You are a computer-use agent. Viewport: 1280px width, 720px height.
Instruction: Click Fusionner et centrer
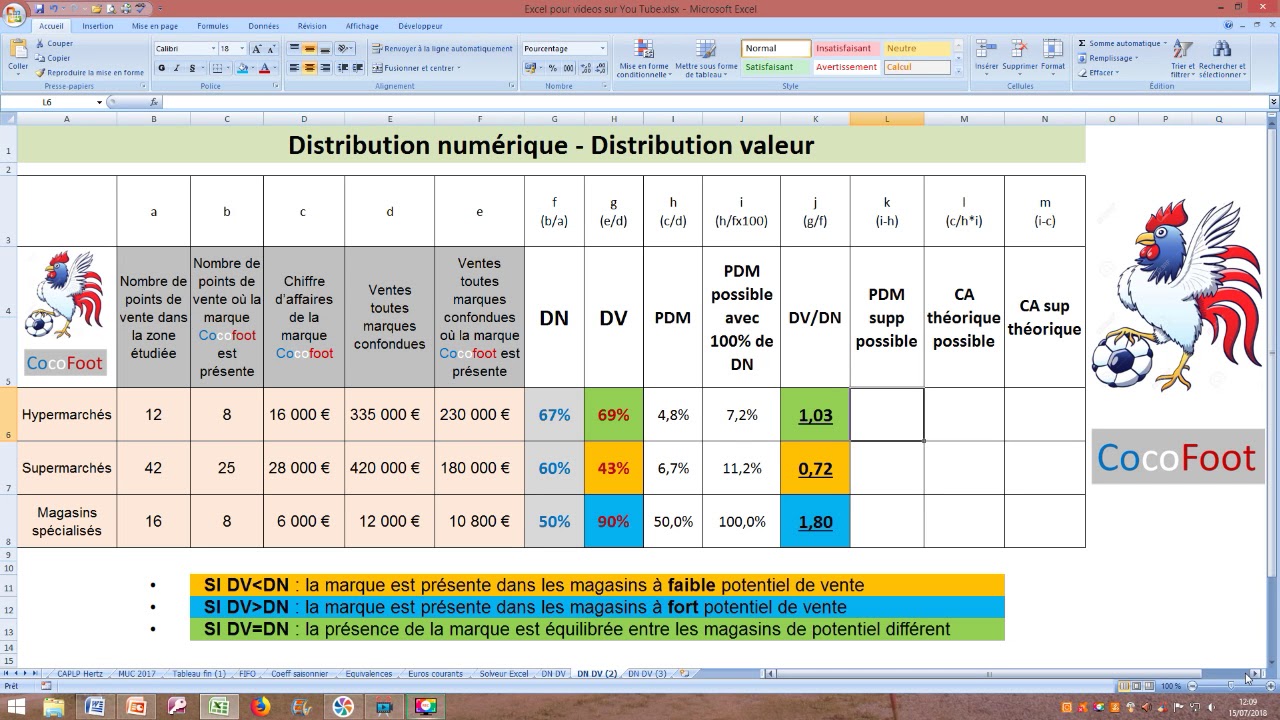click(x=416, y=68)
